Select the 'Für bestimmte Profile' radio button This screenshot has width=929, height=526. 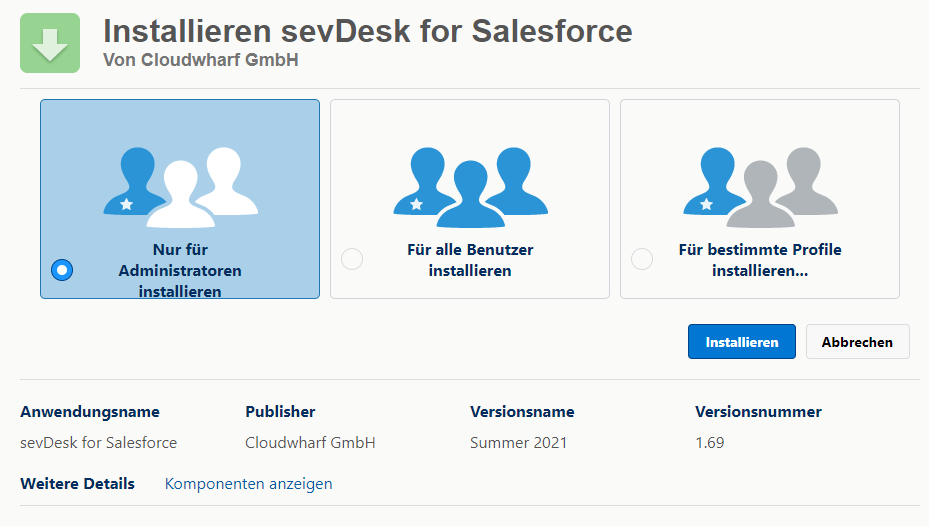click(x=642, y=260)
